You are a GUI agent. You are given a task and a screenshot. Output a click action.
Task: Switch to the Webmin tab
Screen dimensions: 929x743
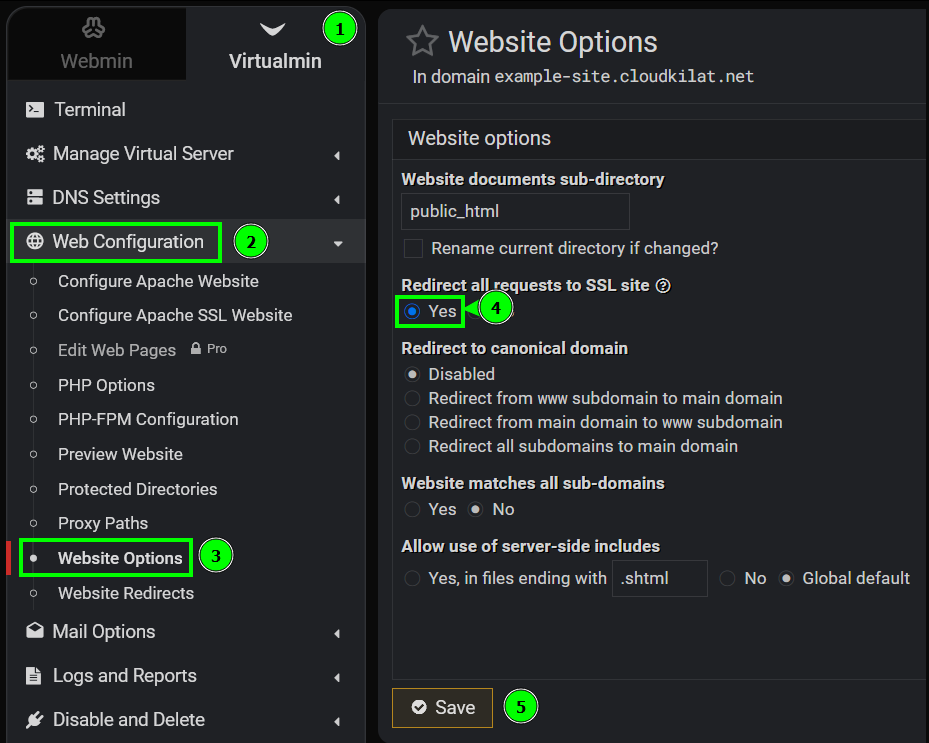click(97, 44)
